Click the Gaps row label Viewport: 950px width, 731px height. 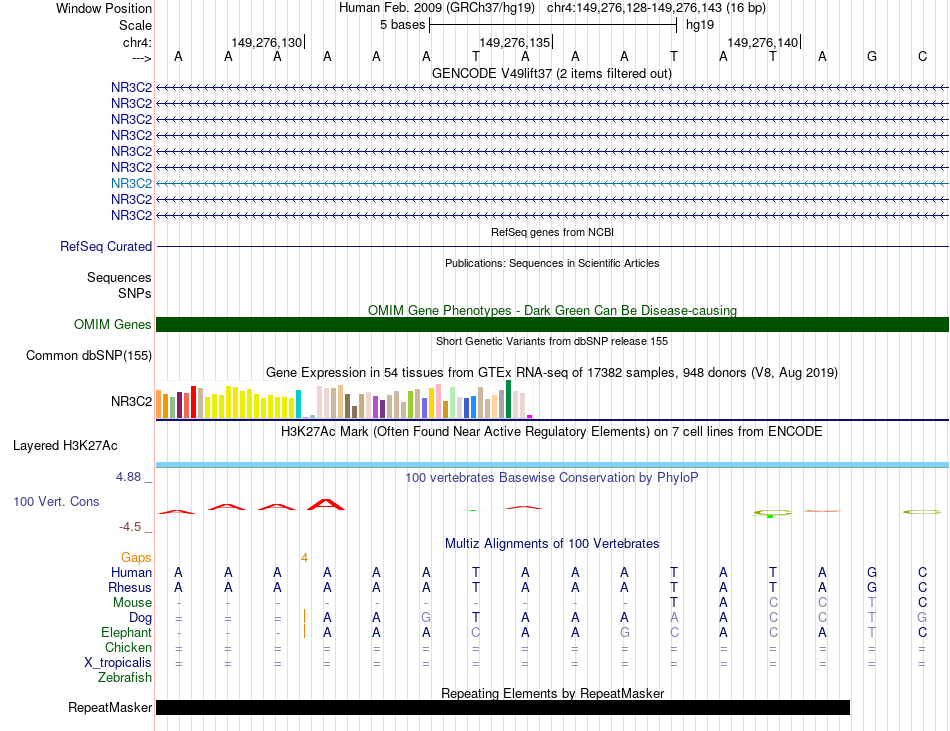[x=136, y=557]
